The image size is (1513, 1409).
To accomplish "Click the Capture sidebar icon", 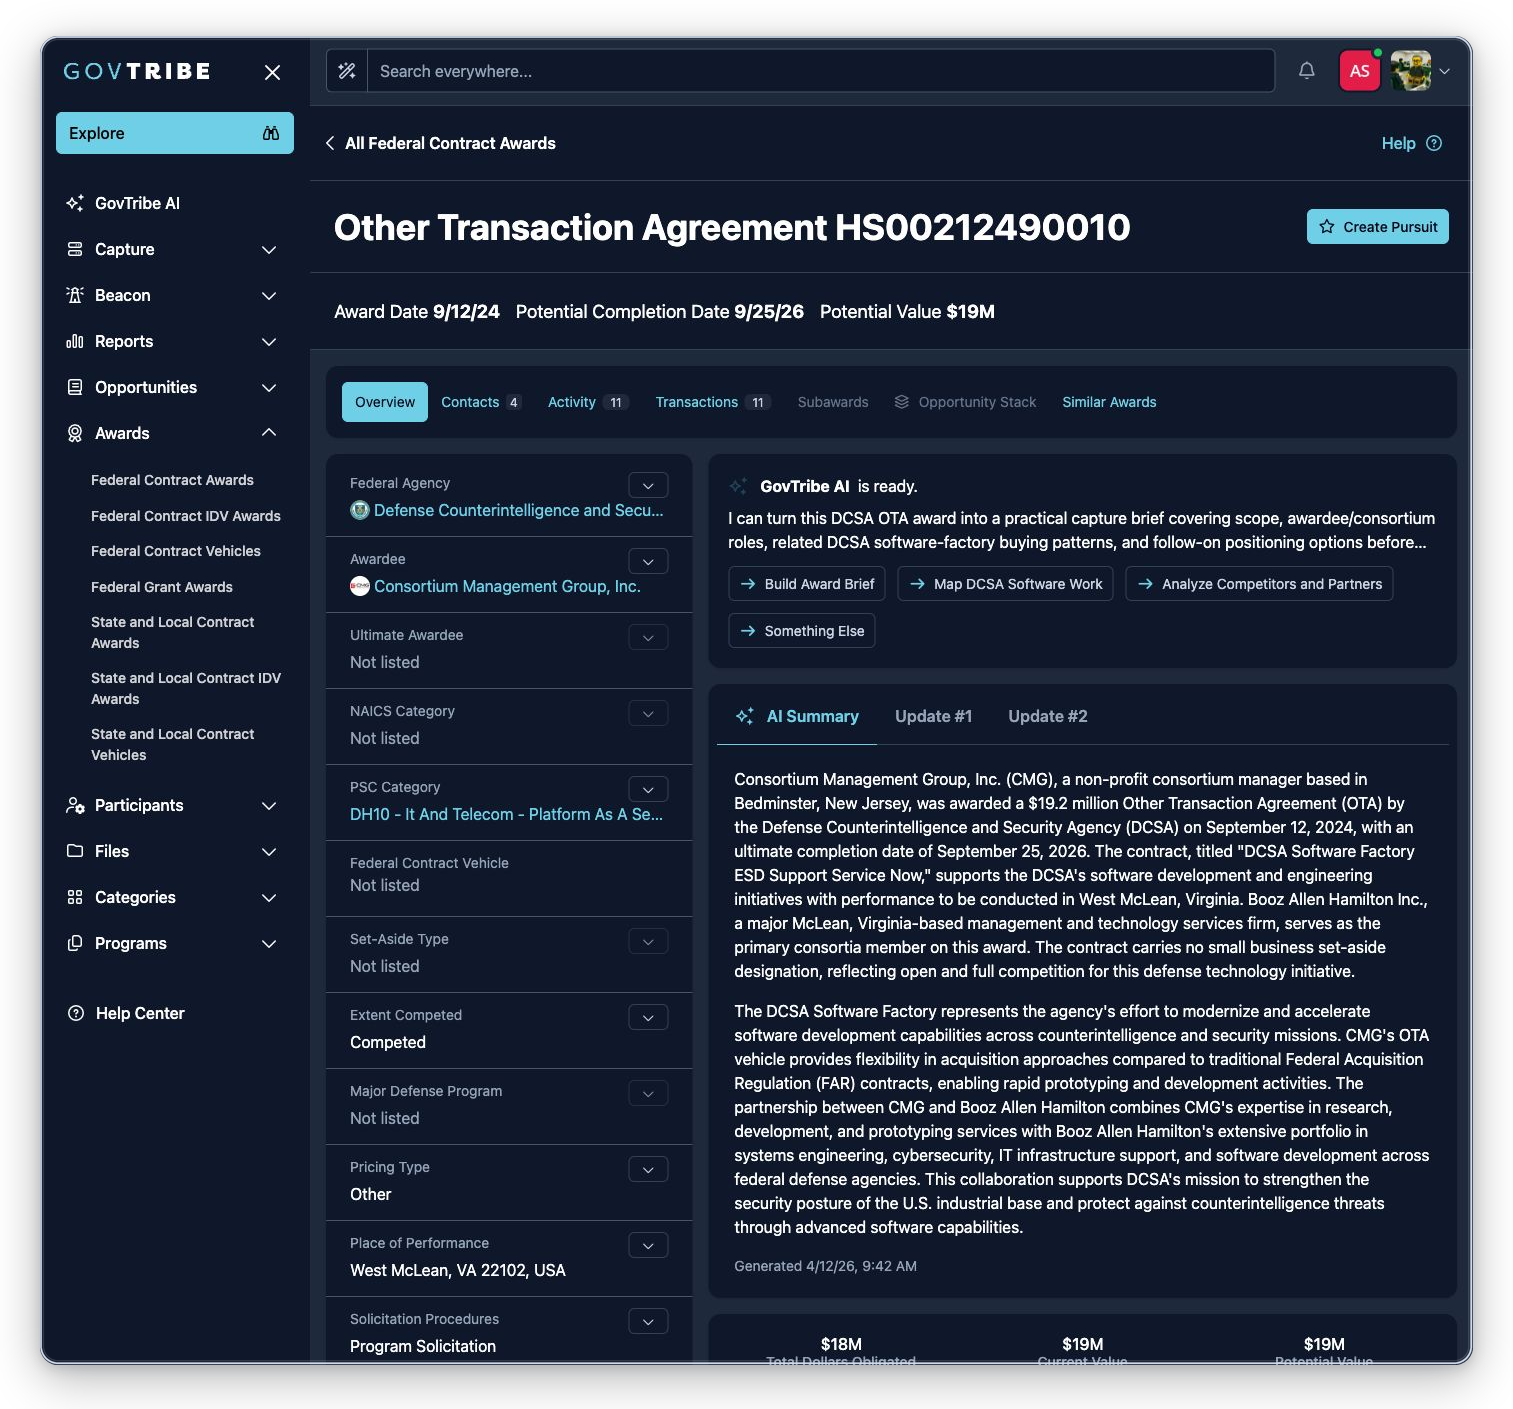I will click(75, 249).
